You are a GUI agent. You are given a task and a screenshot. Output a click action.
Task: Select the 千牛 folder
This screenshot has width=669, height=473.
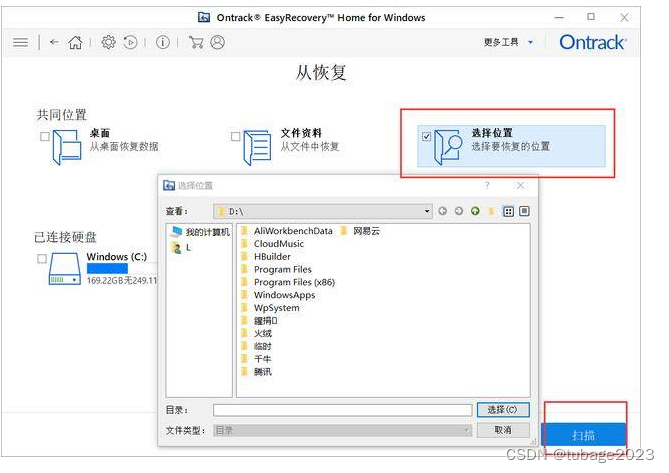point(257,359)
